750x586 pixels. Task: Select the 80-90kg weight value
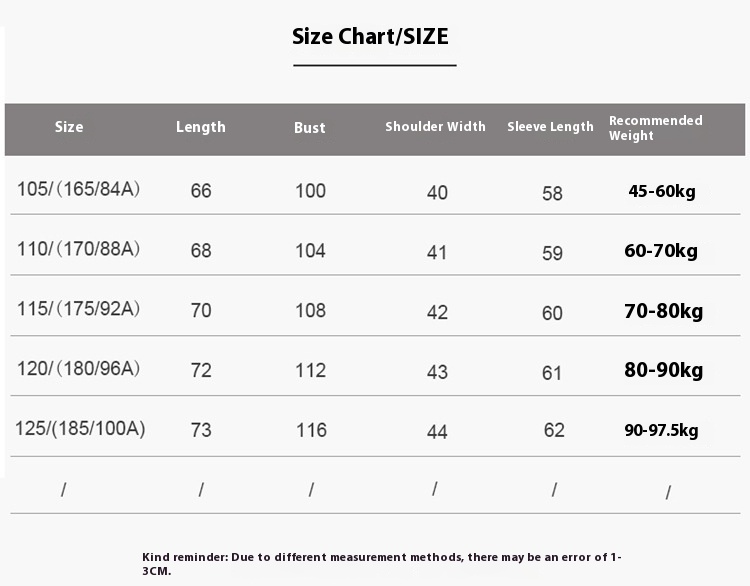pyautogui.click(x=663, y=371)
